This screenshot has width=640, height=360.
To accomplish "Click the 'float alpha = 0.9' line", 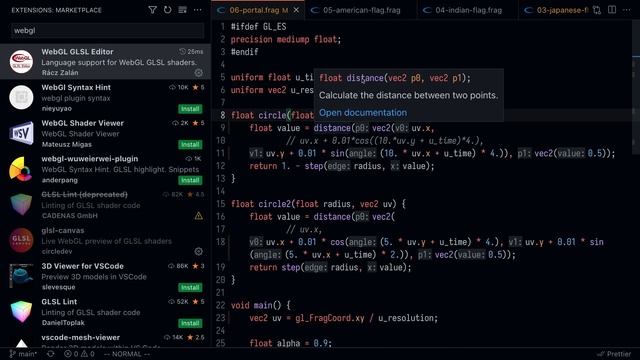I will click(x=290, y=343).
